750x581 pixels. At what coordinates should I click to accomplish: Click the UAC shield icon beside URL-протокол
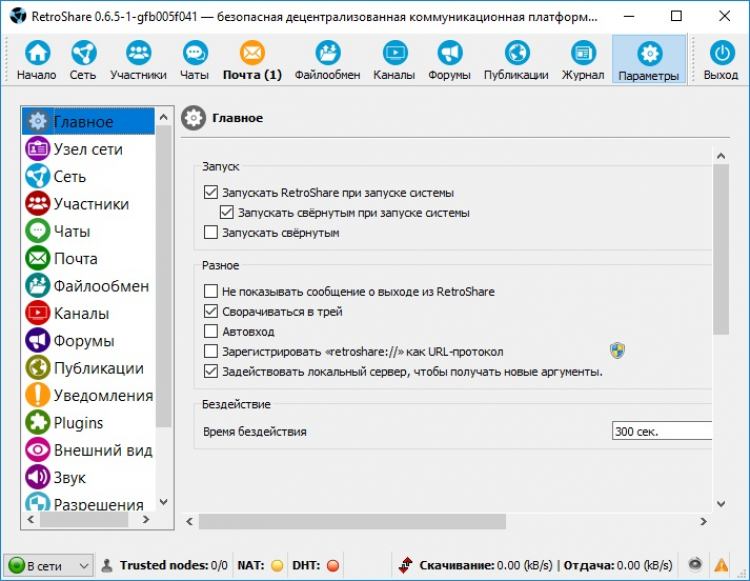click(618, 351)
